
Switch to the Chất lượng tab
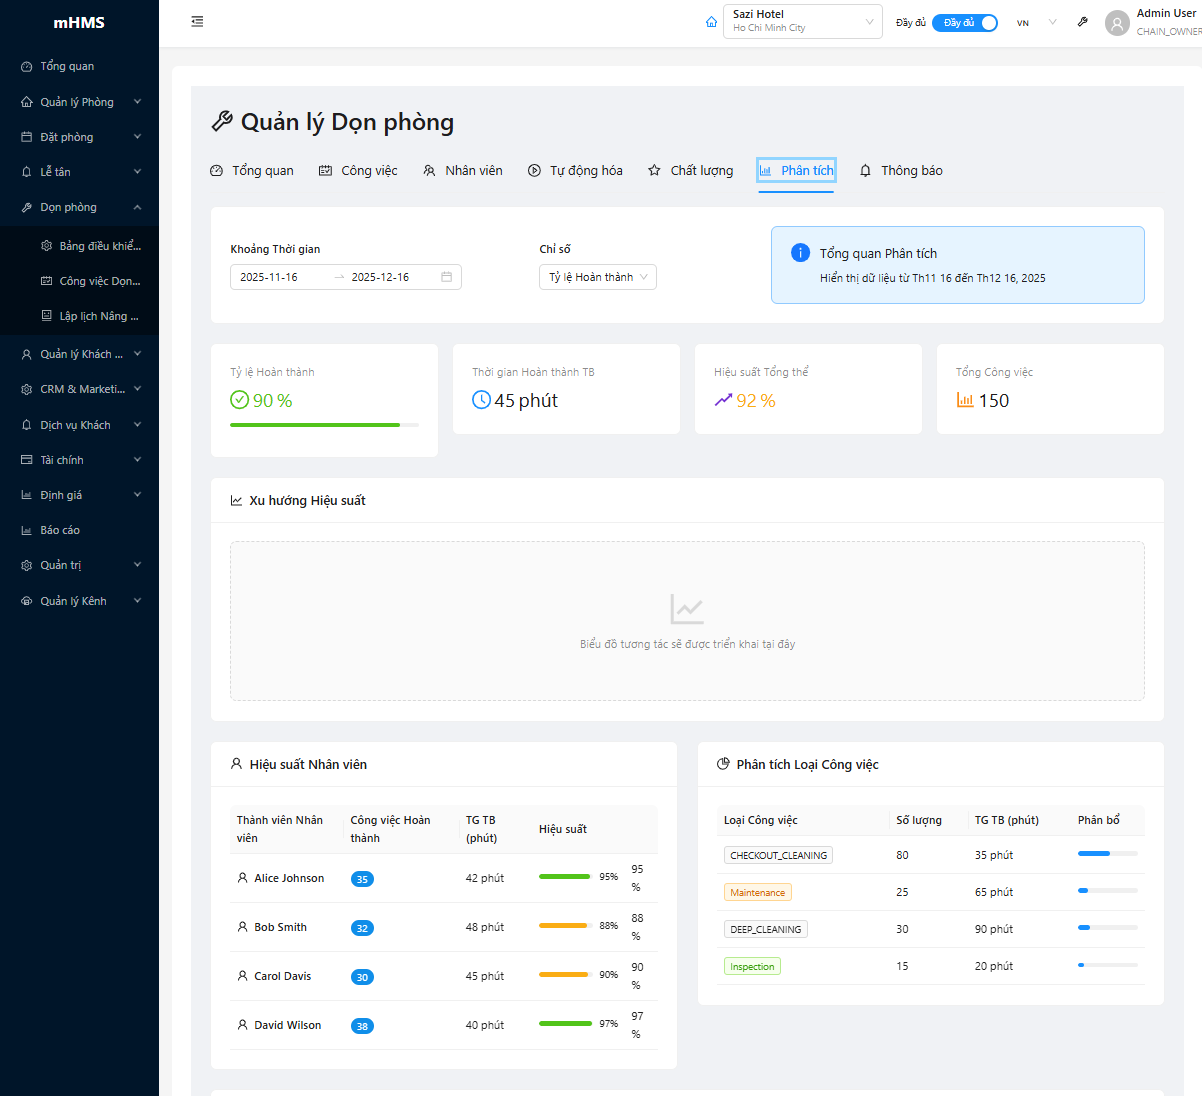pos(690,171)
